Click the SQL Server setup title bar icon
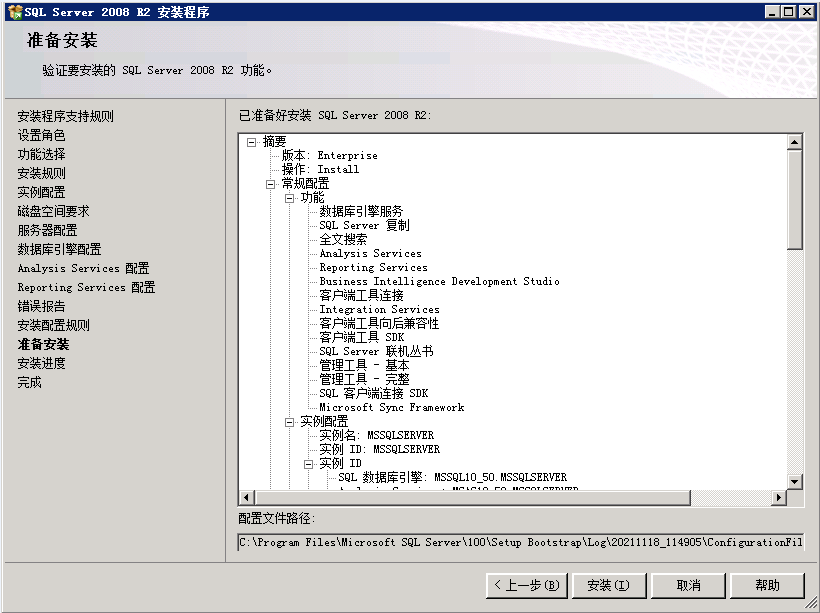Image resolution: width=820 pixels, height=613 pixels. tap(14, 11)
